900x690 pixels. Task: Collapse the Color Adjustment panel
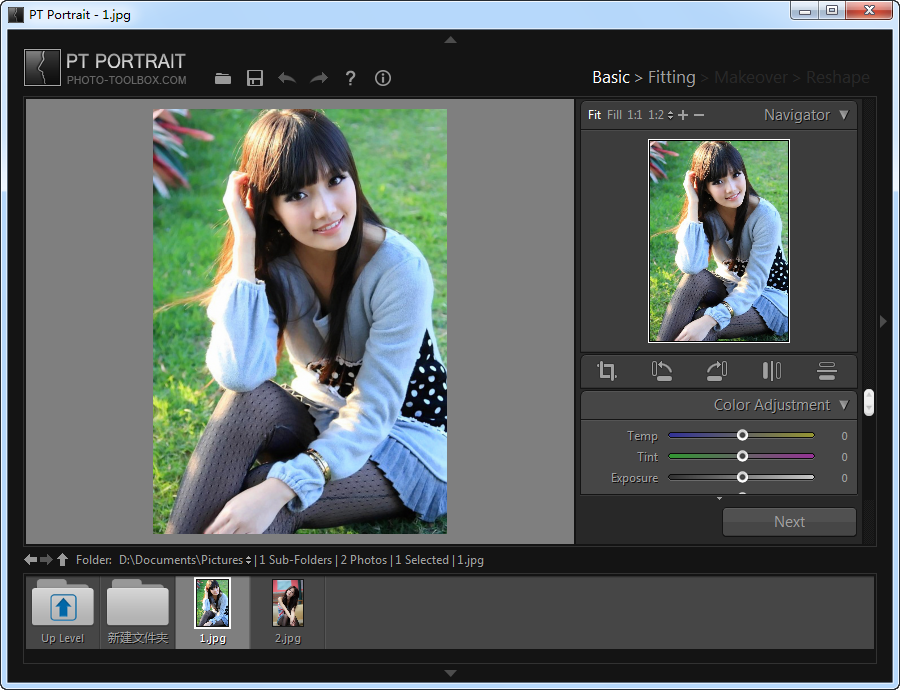coord(843,405)
